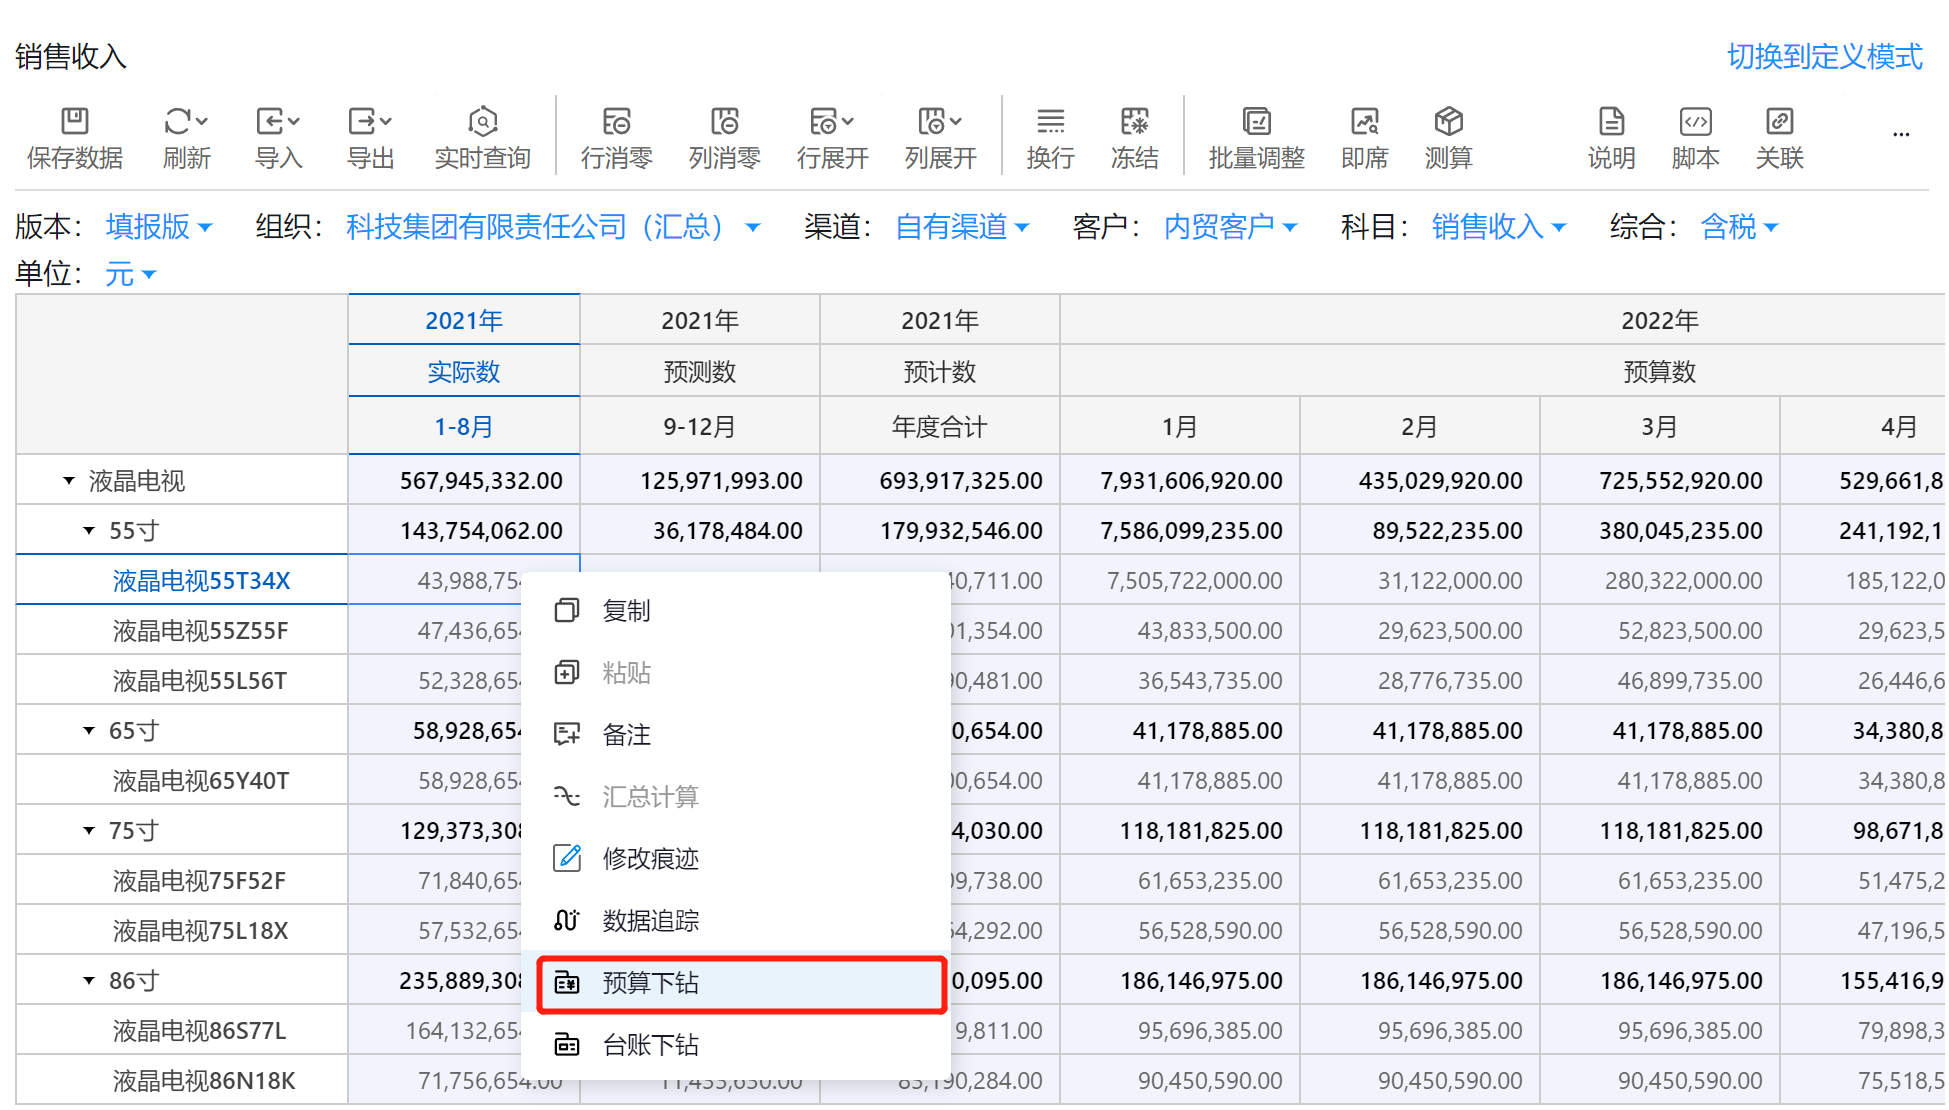The height and width of the screenshot is (1110, 1949).
Task: Click the Calculate (测算) cube icon
Action: 1448,122
